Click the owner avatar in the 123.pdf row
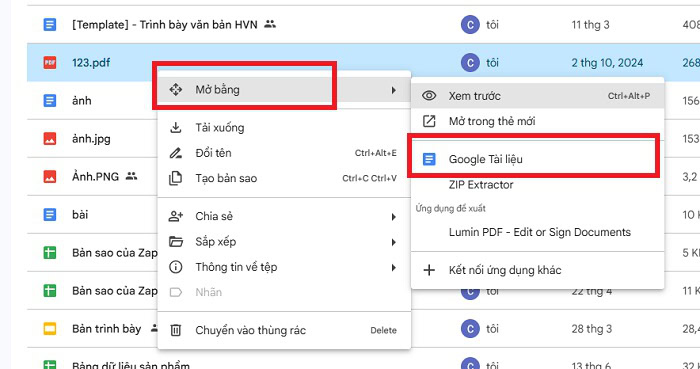This screenshot has height=369, width=700. (470, 62)
